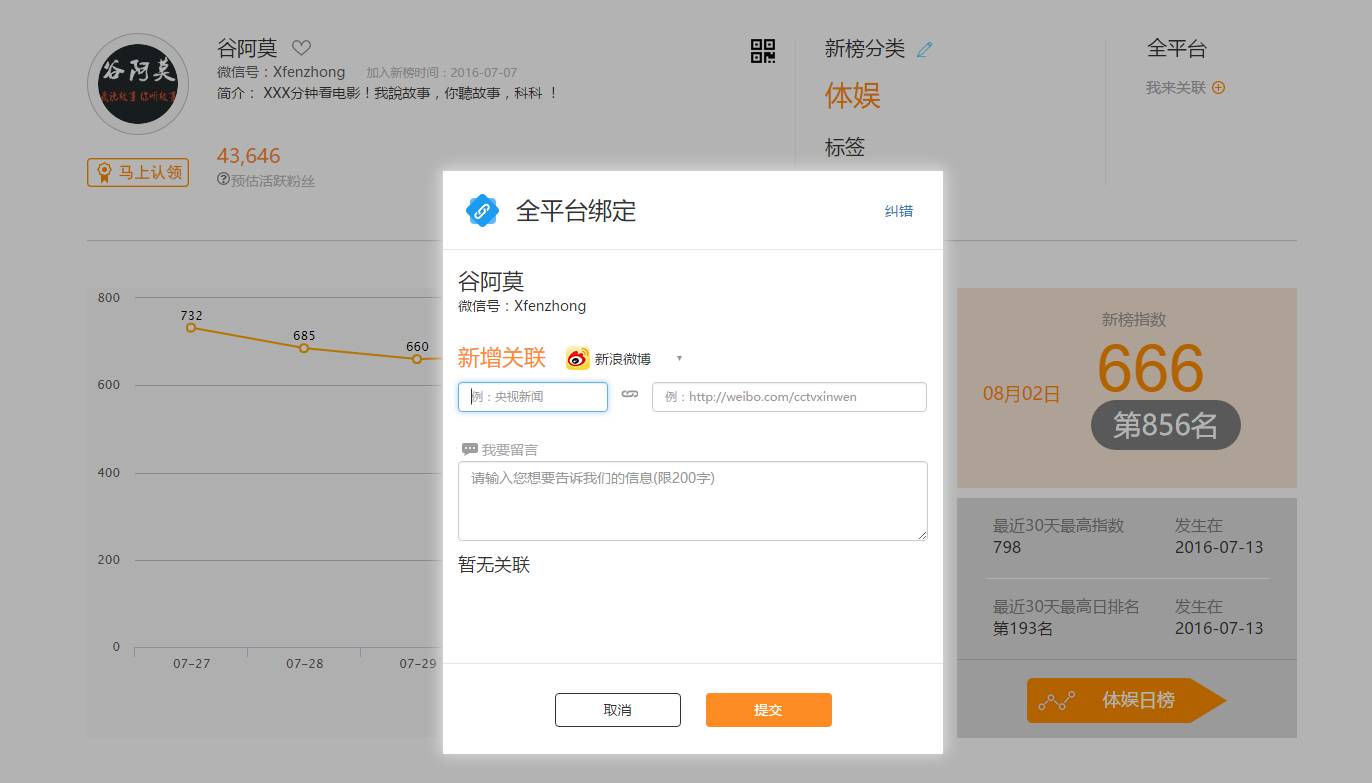Click the Weibo URL input field
1372x783 pixels.
point(788,397)
